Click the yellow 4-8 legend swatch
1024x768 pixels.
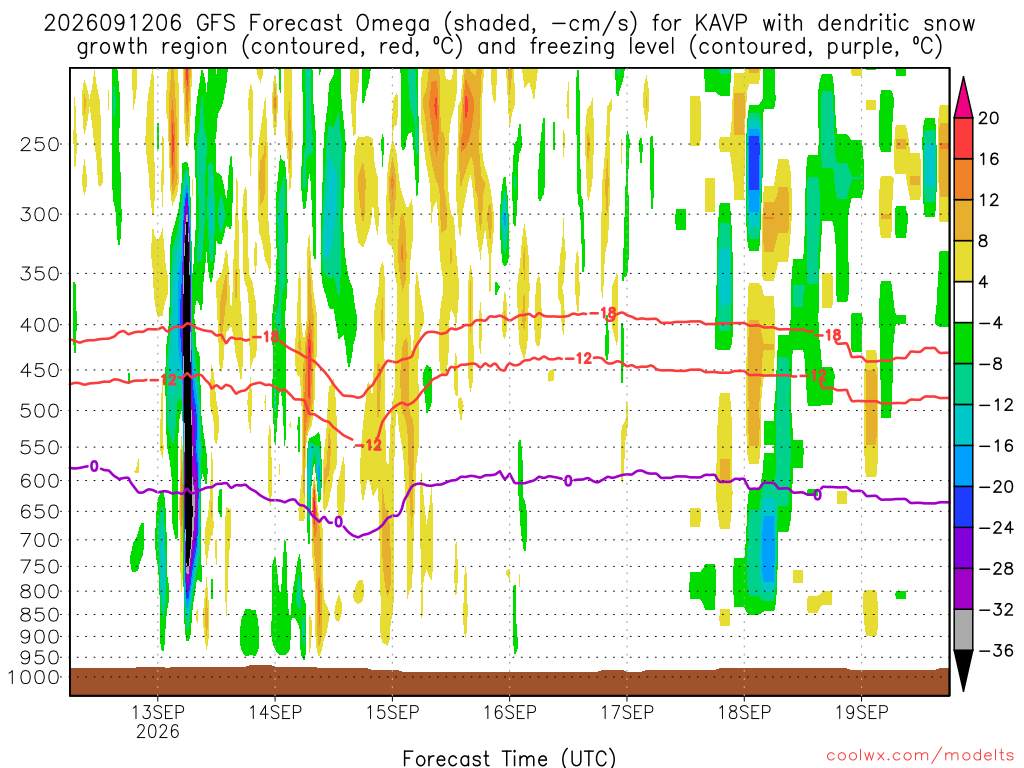[x=963, y=261]
